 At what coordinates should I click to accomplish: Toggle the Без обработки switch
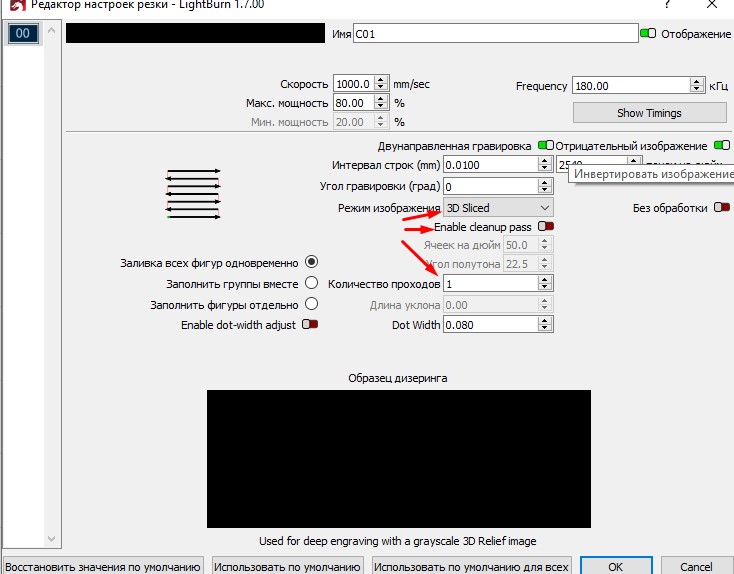[x=718, y=208]
